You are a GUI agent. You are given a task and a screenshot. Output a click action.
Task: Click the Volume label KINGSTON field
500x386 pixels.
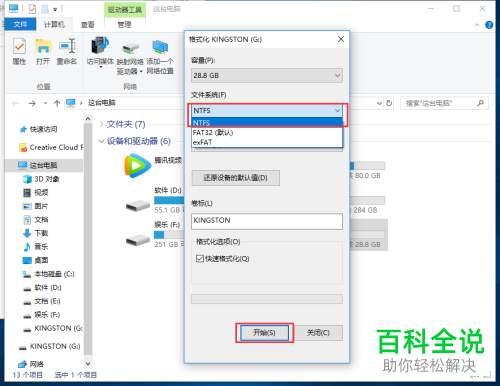coord(267,221)
